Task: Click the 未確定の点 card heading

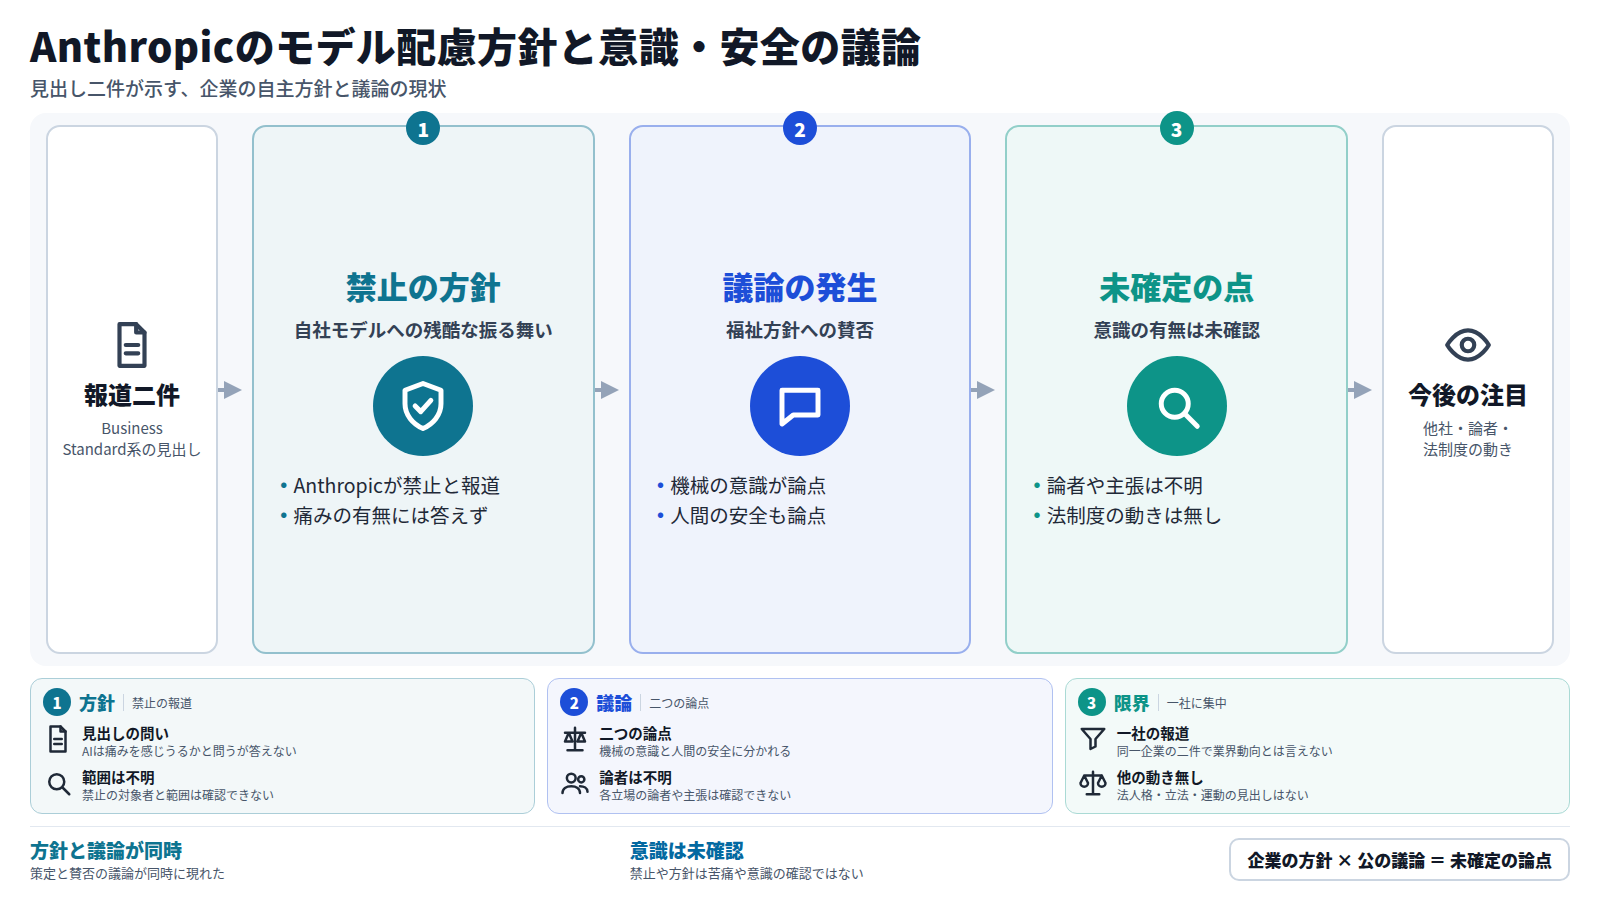Action: (1177, 288)
